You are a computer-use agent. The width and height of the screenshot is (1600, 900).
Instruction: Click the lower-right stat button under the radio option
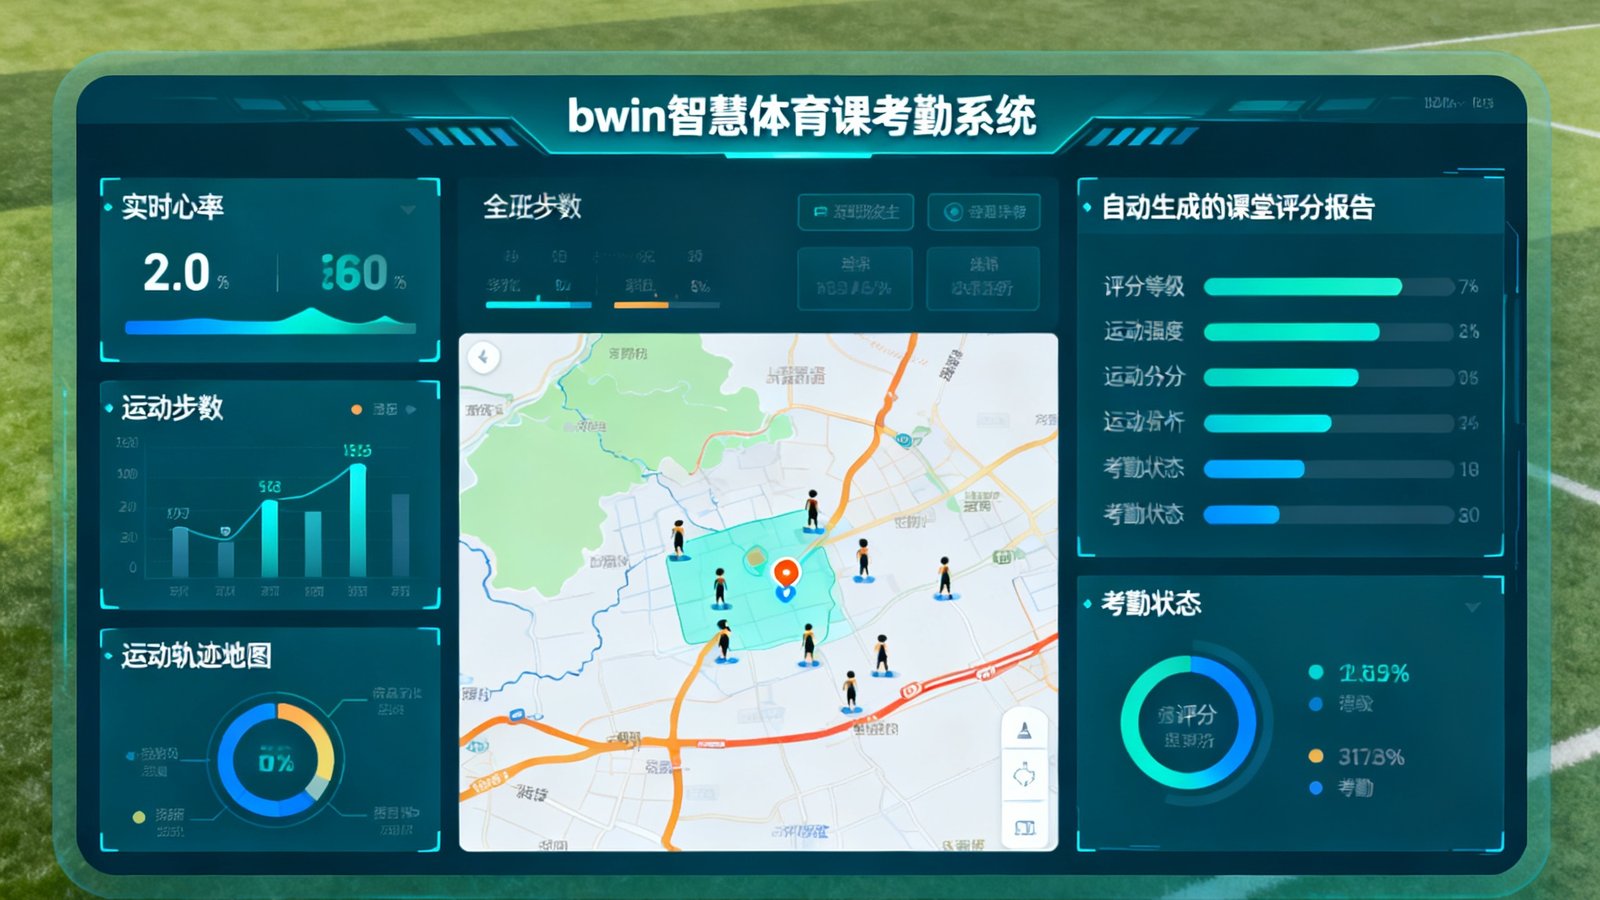(983, 277)
